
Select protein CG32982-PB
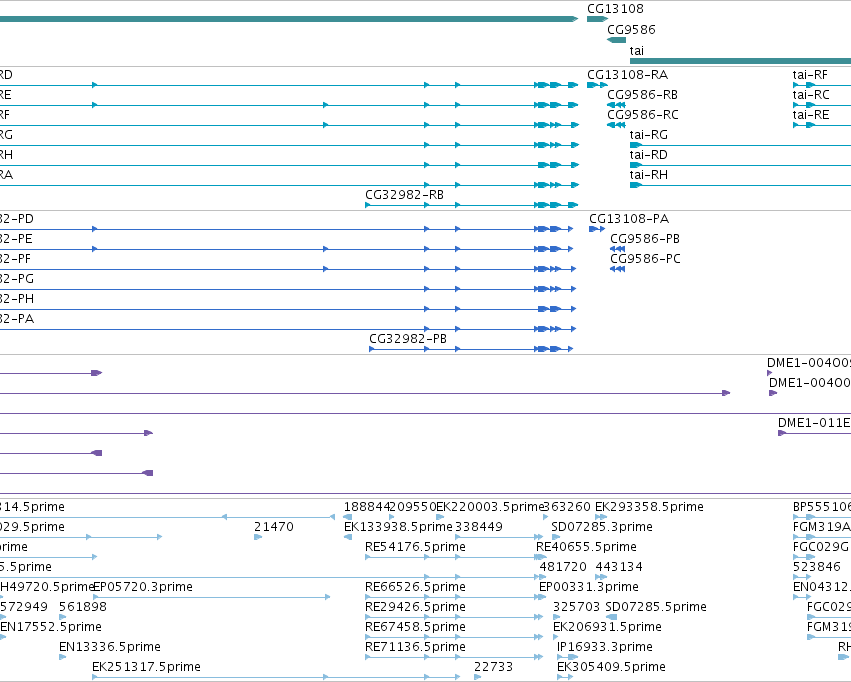pyautogui.click(x=408, y=339)
